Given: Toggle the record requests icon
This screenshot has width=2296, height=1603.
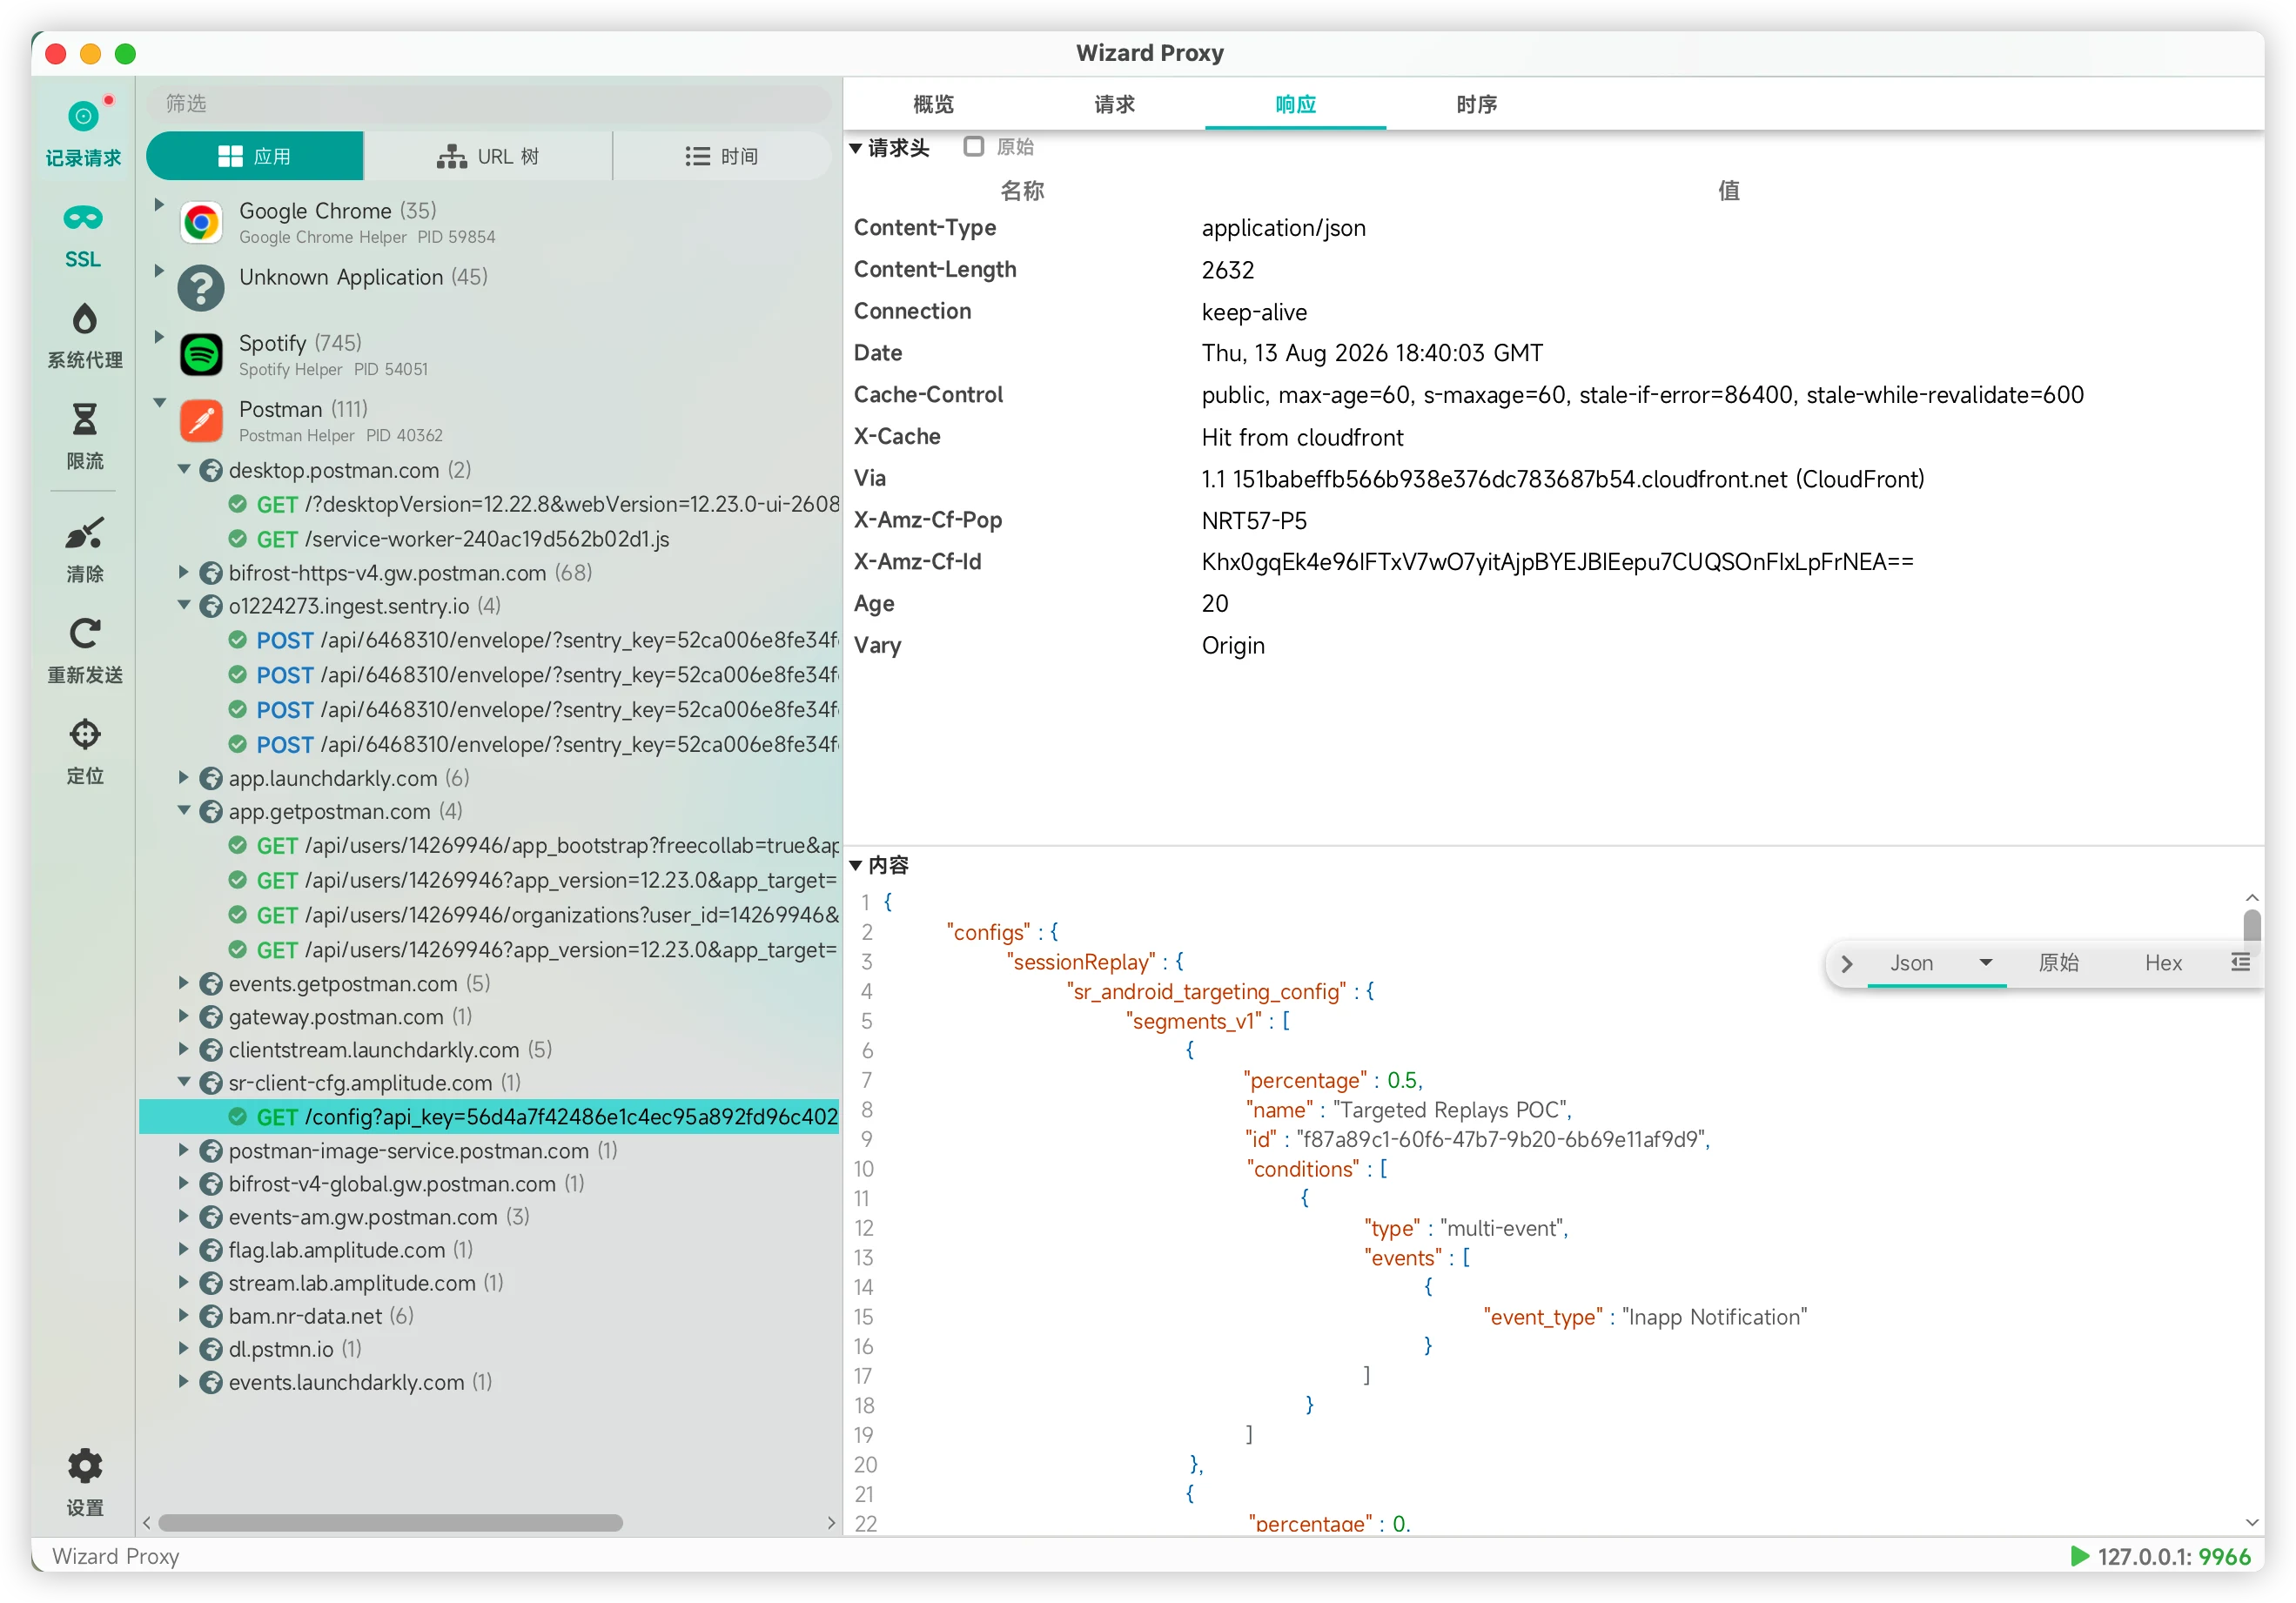Looking at the screenshot, I should pyautogui.click(x=84, y=117).
